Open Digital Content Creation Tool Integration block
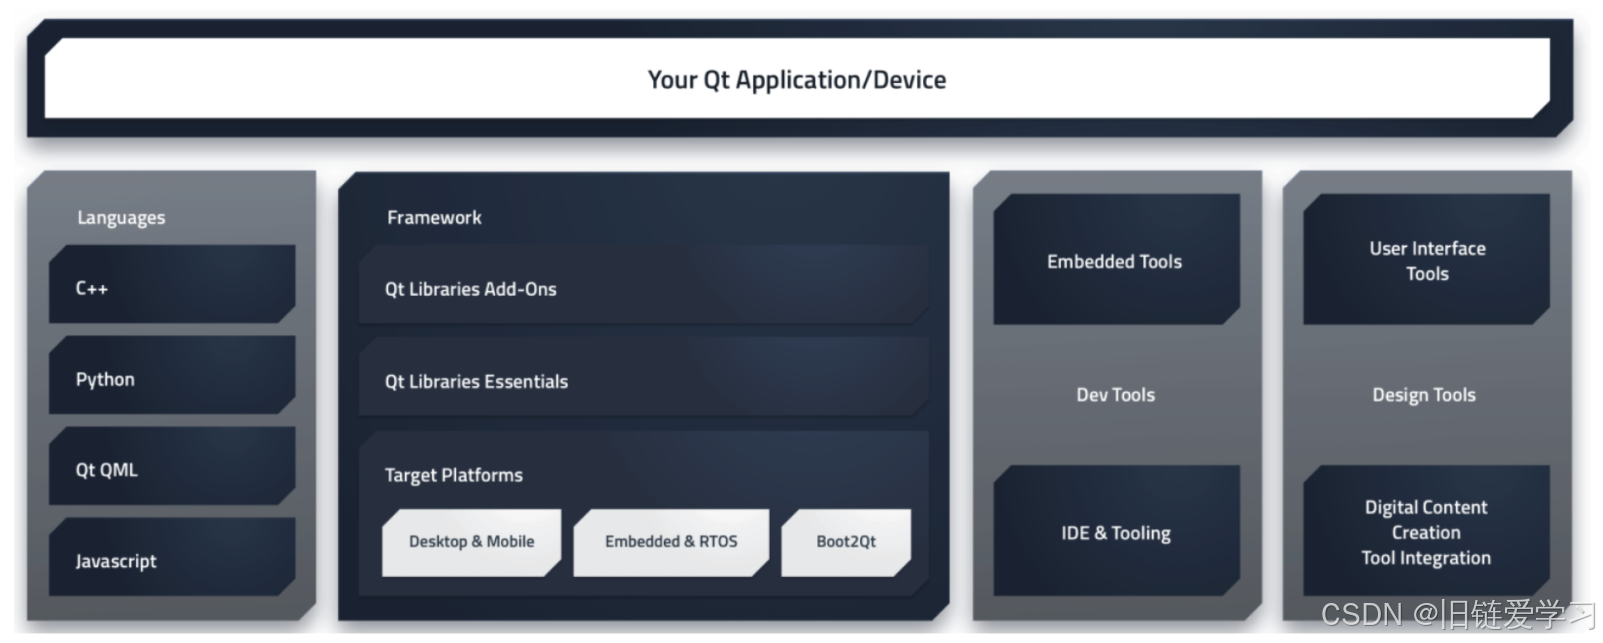This screenshot has height=643, width=1603. coord(1427,531)
